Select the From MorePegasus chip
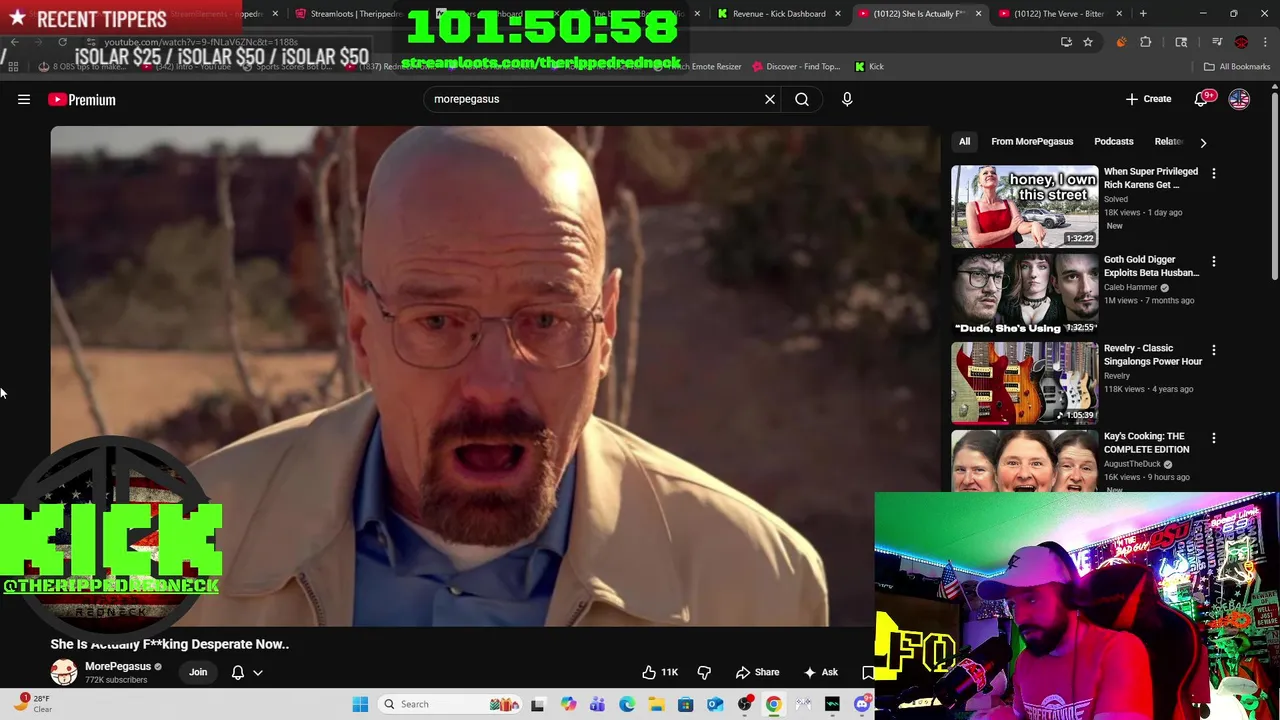The width and height of the screenshot is (1280, 720). tap(1032, 141)
